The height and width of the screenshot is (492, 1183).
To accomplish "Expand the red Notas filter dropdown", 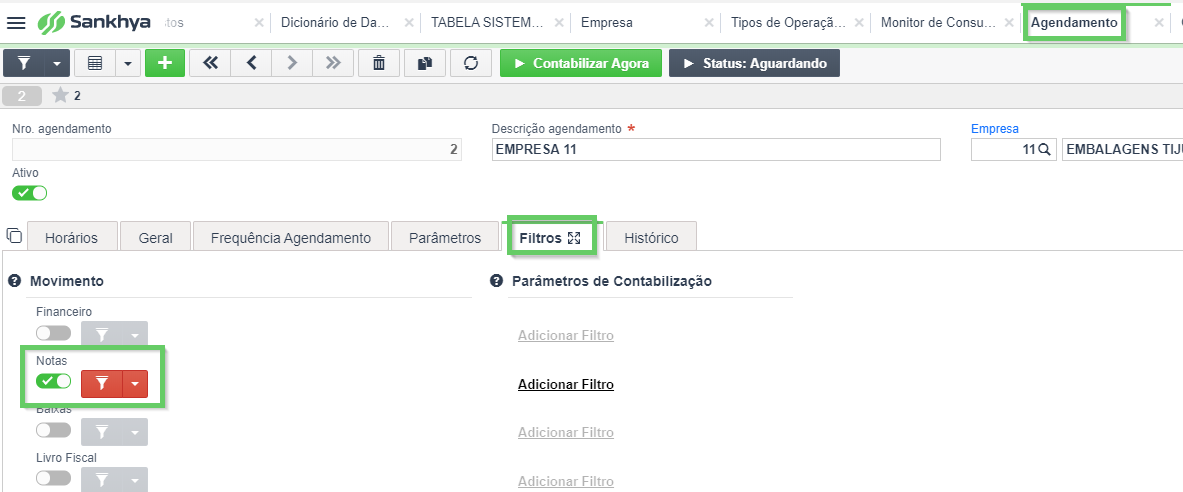I will point(135,384).
